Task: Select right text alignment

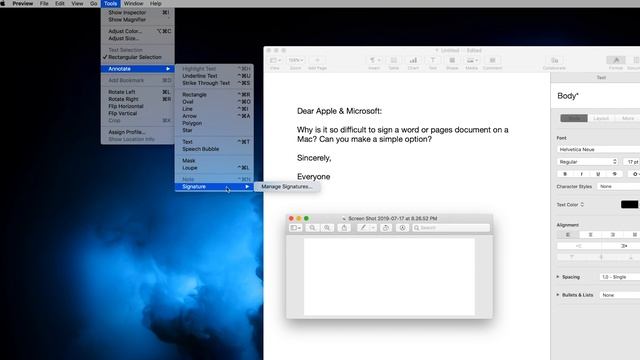Action: click(613, 235)
